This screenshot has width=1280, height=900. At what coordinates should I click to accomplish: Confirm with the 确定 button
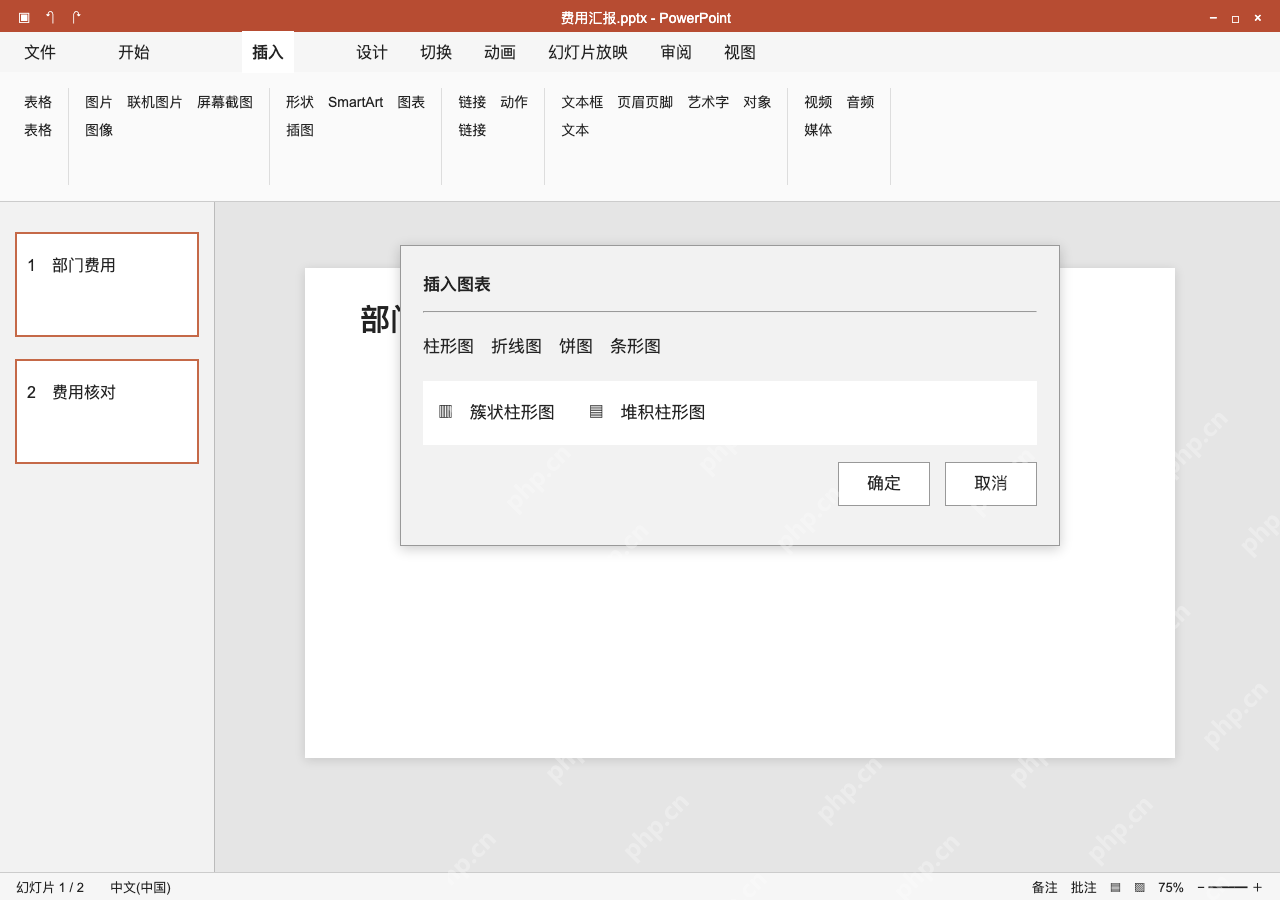click(x=884, y=484)
